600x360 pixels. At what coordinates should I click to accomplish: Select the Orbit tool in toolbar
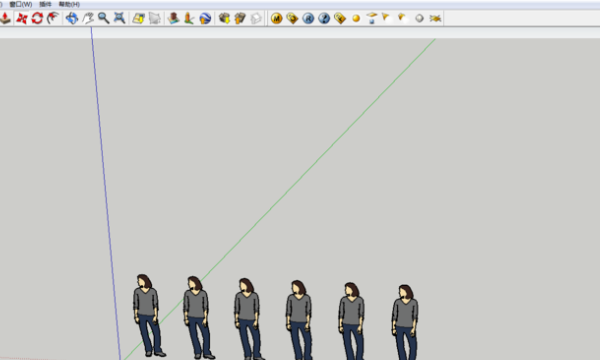tap(72, 18)
